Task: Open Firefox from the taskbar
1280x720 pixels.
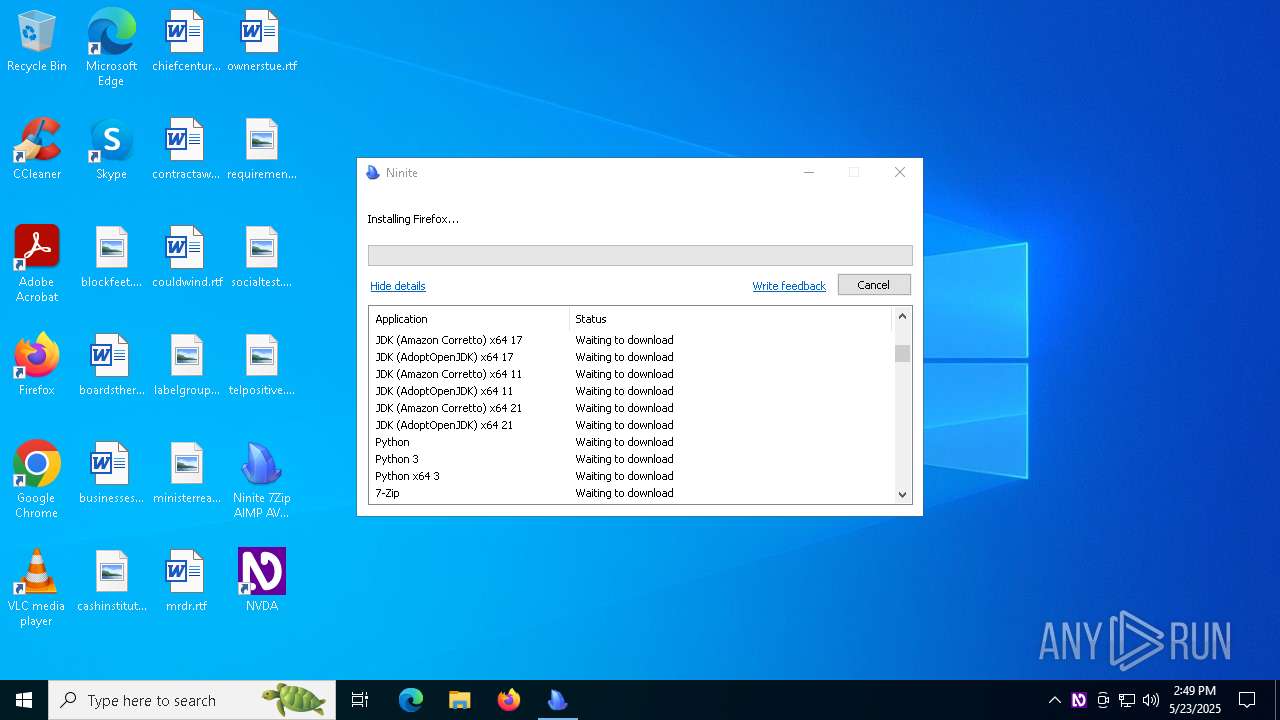Action: tap(509, 700)
